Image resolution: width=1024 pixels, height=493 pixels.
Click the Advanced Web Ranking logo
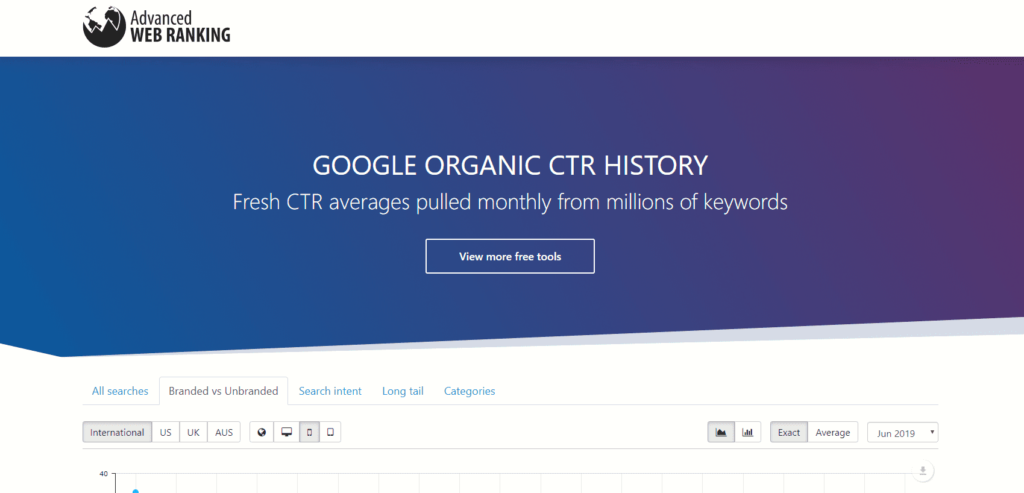point(157,26)
